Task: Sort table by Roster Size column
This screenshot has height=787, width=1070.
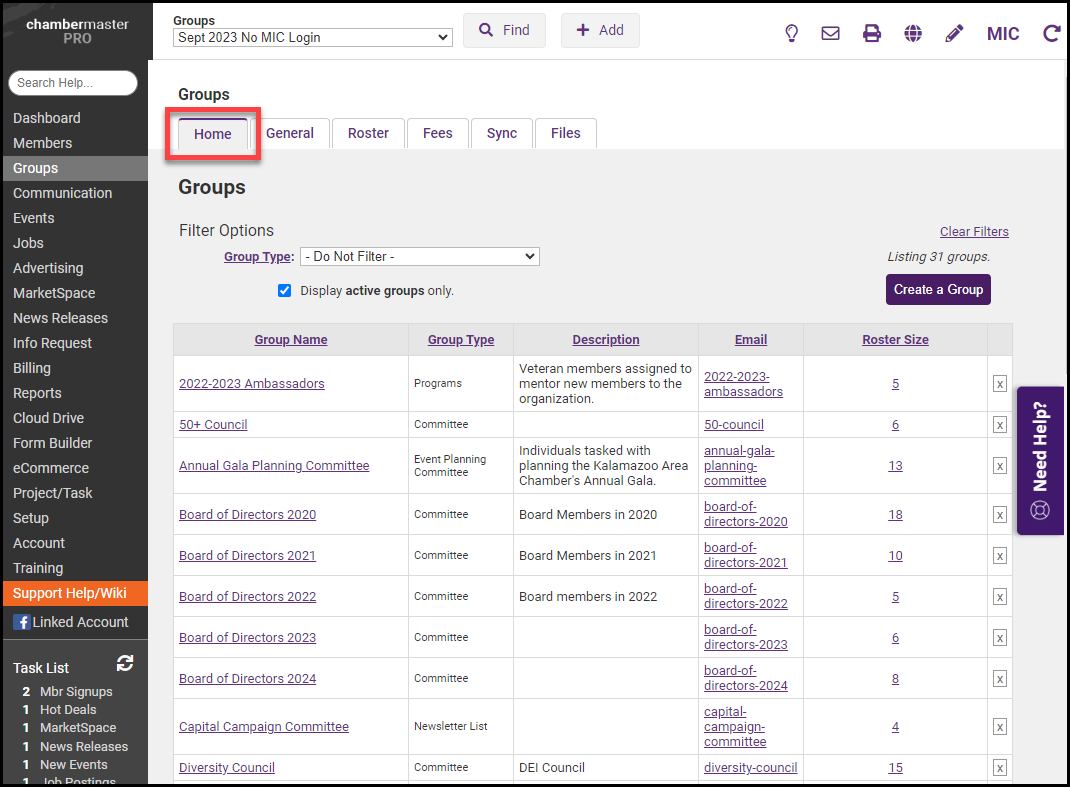Action: tap(895, 340)
